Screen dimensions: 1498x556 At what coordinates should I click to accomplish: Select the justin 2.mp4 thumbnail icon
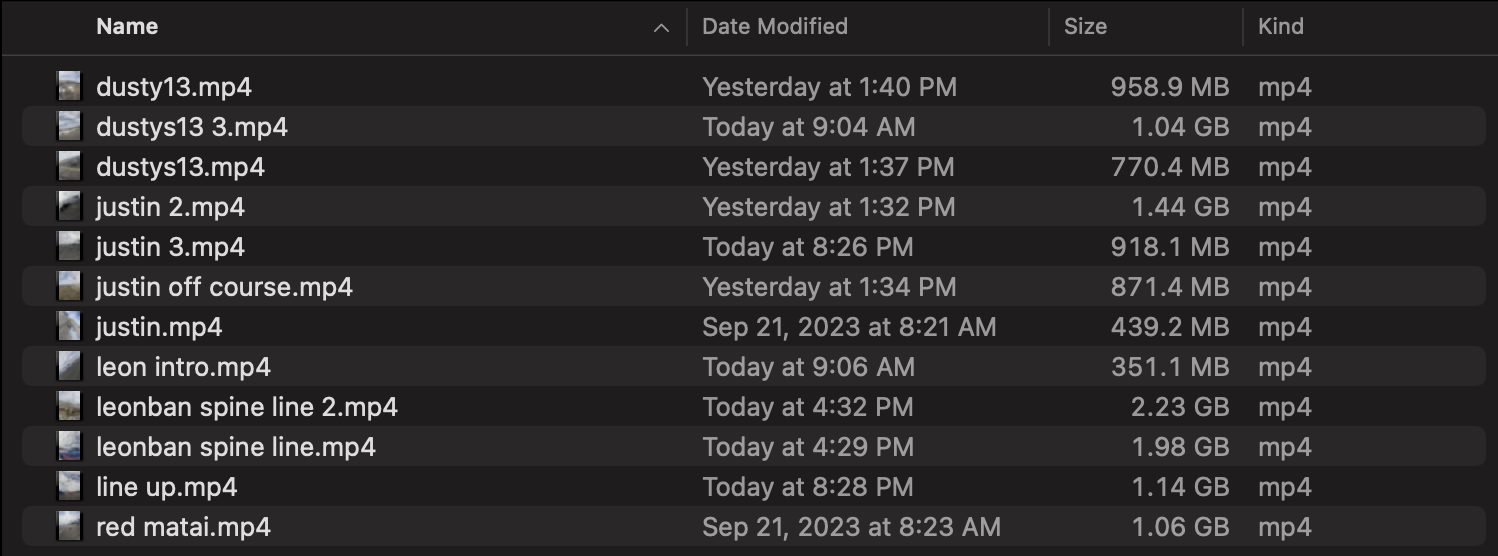click(69, 207)
